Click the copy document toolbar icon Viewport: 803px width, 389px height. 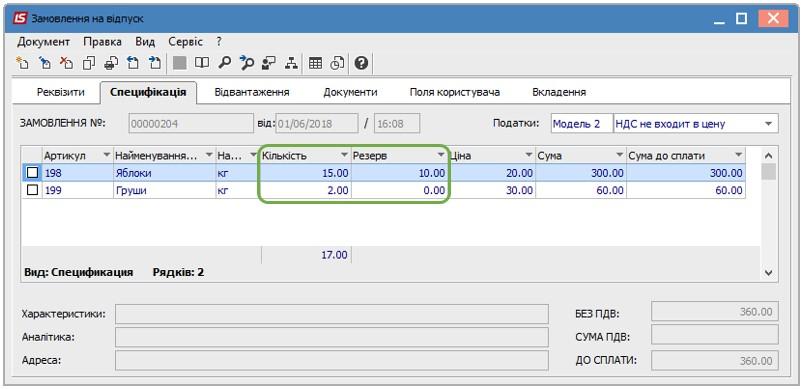pyautogui.click(x=89, y=63)
